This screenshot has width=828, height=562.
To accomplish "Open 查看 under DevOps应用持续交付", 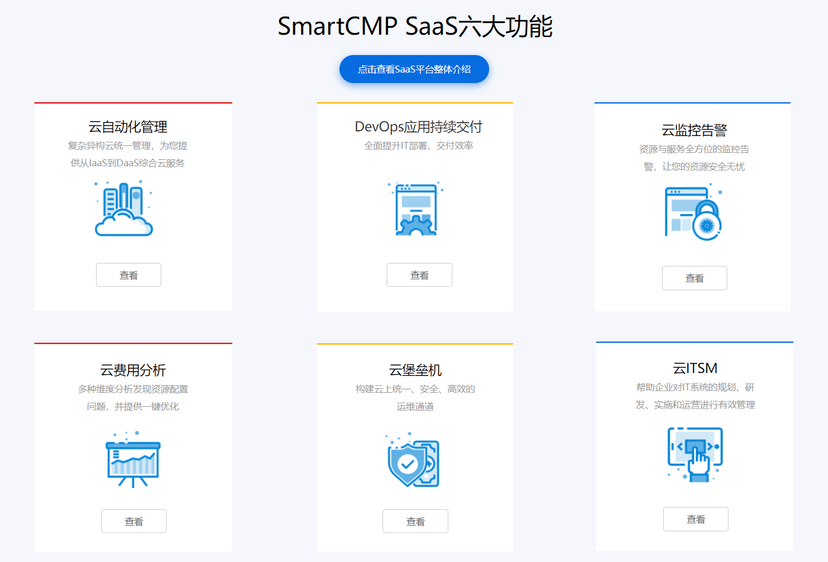I will point(419,275).
